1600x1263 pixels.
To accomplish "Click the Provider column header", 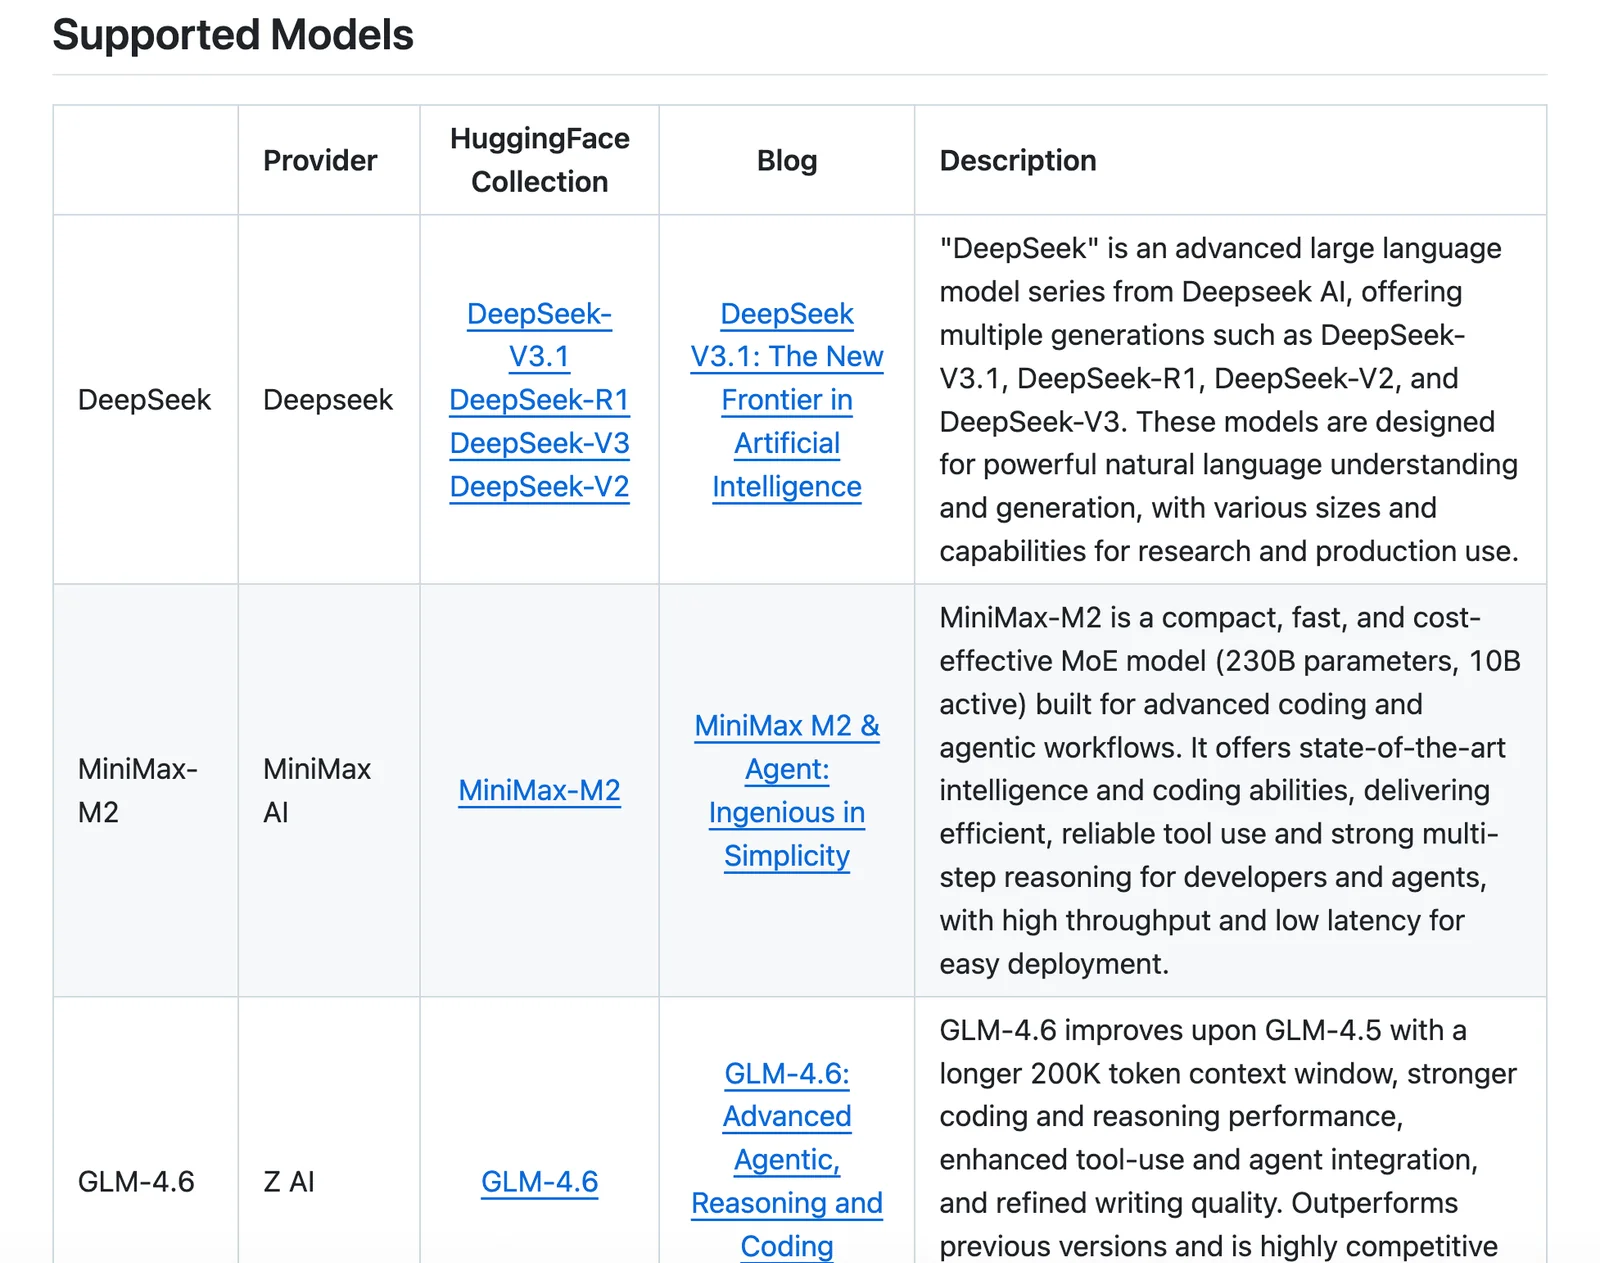I will coord(320,161).
